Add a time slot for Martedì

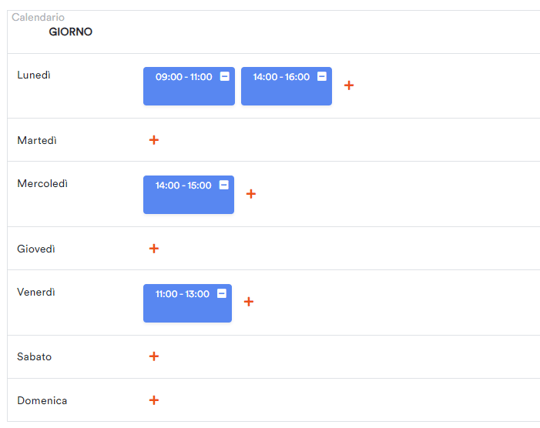click(x=154, y=140)
